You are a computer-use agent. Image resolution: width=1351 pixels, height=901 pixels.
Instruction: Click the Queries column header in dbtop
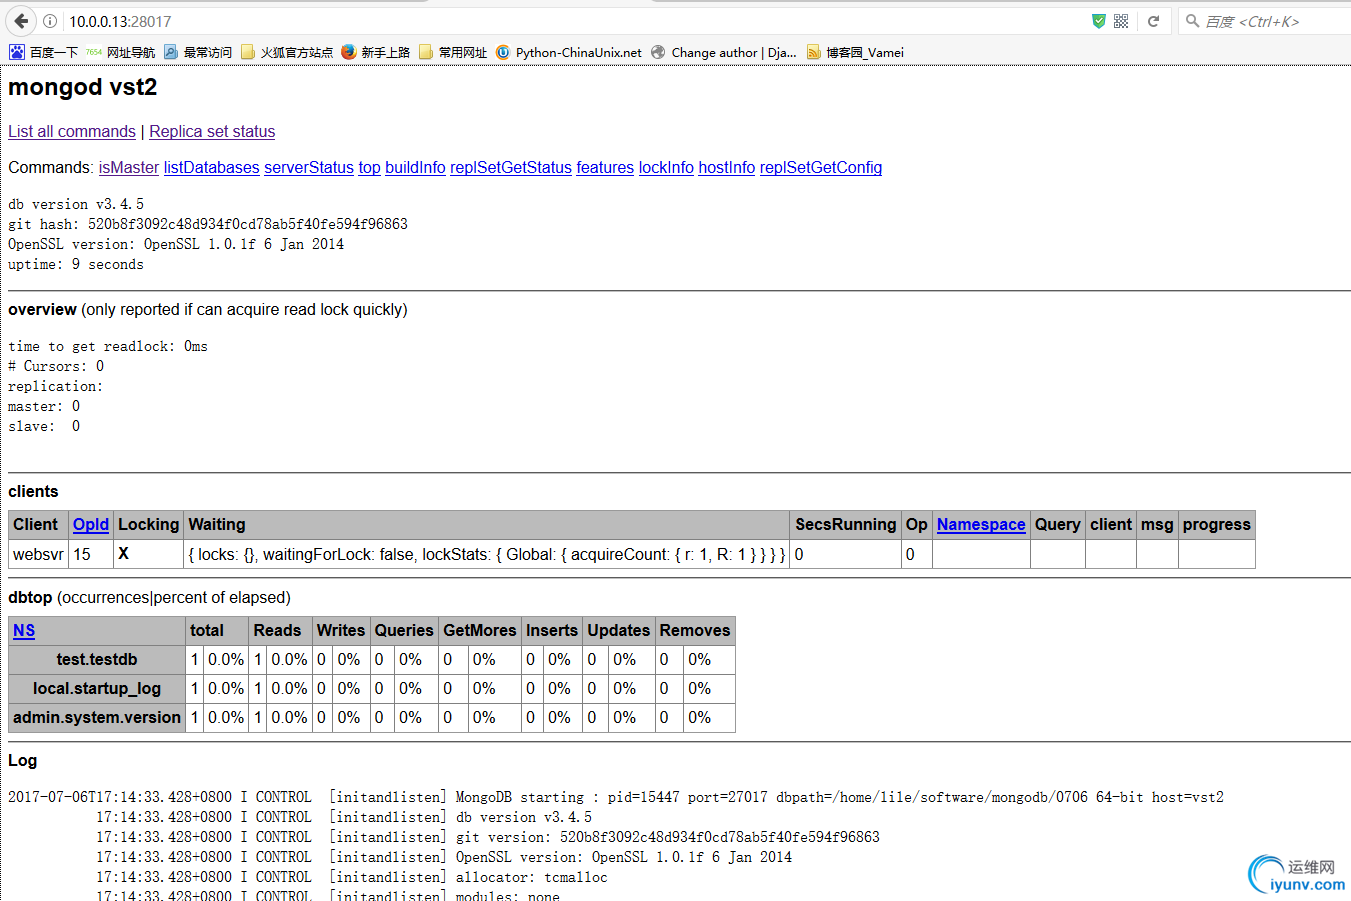(404, 630)
